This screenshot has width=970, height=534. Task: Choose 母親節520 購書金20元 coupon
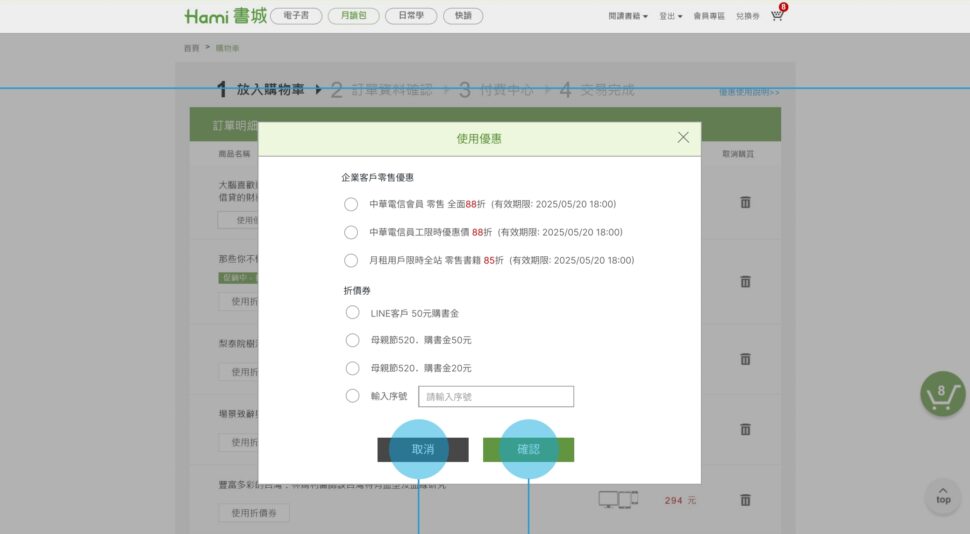pos(352,368)
